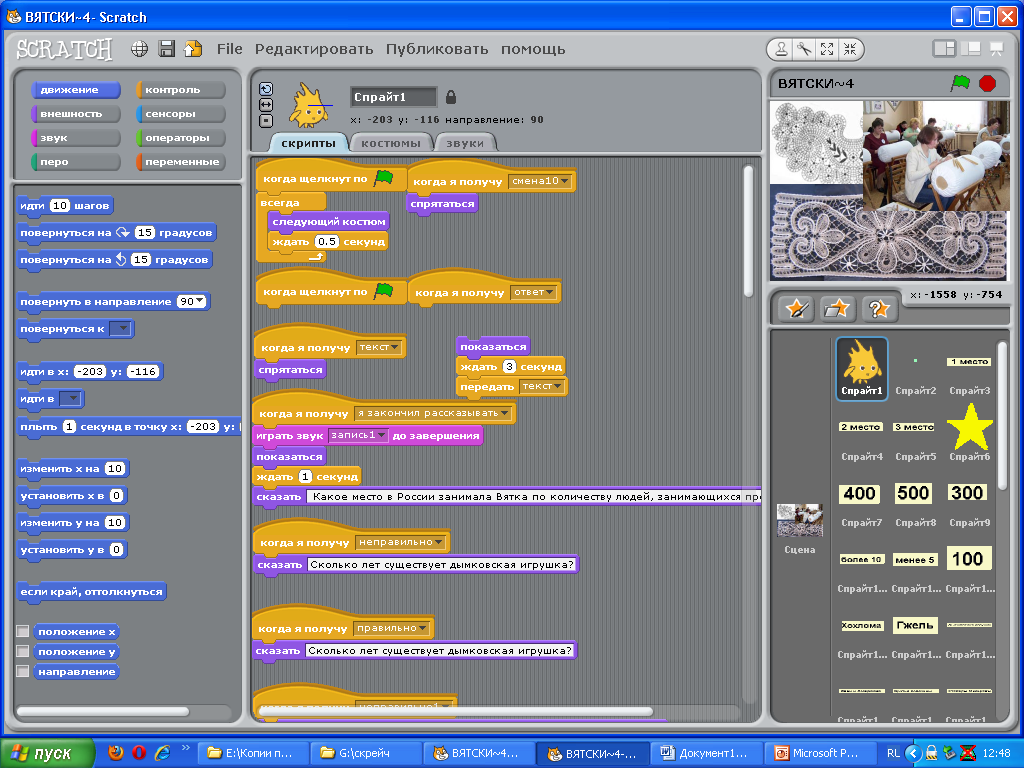The width and height of the screenshot is (1024, 768).
Task: Choose new sprite from file
Action: [x=837, y=308]
